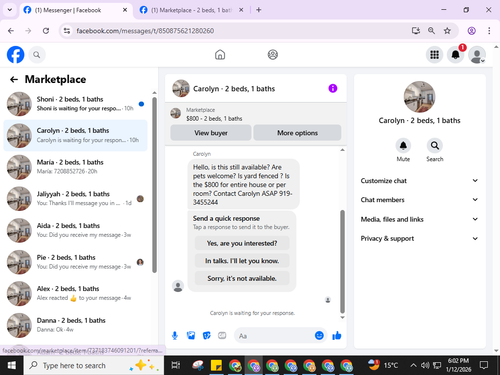The image size is (500, 375).
Task: View site information icon in address bar
Action: 67,31
